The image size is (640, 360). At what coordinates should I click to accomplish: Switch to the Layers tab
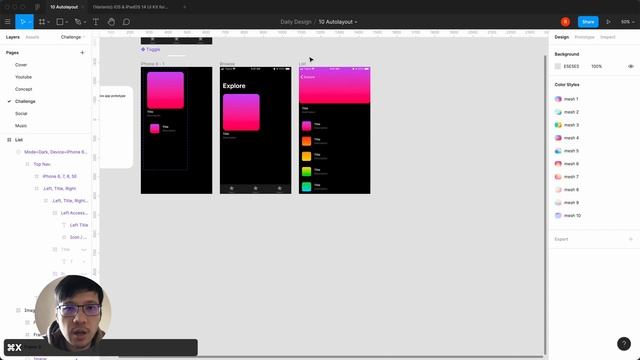pos(13,37)
